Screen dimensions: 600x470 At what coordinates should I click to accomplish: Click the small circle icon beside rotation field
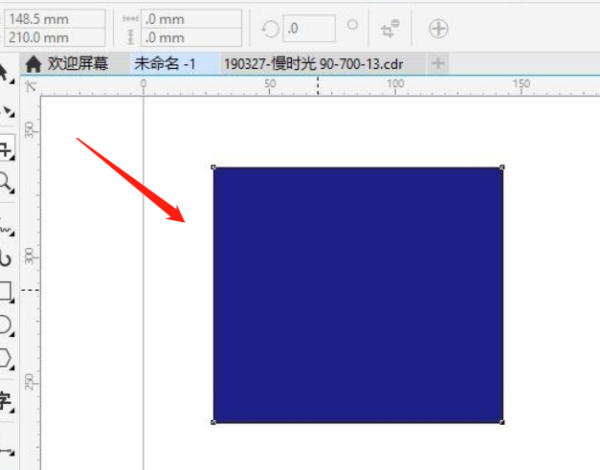click(352, 25)
